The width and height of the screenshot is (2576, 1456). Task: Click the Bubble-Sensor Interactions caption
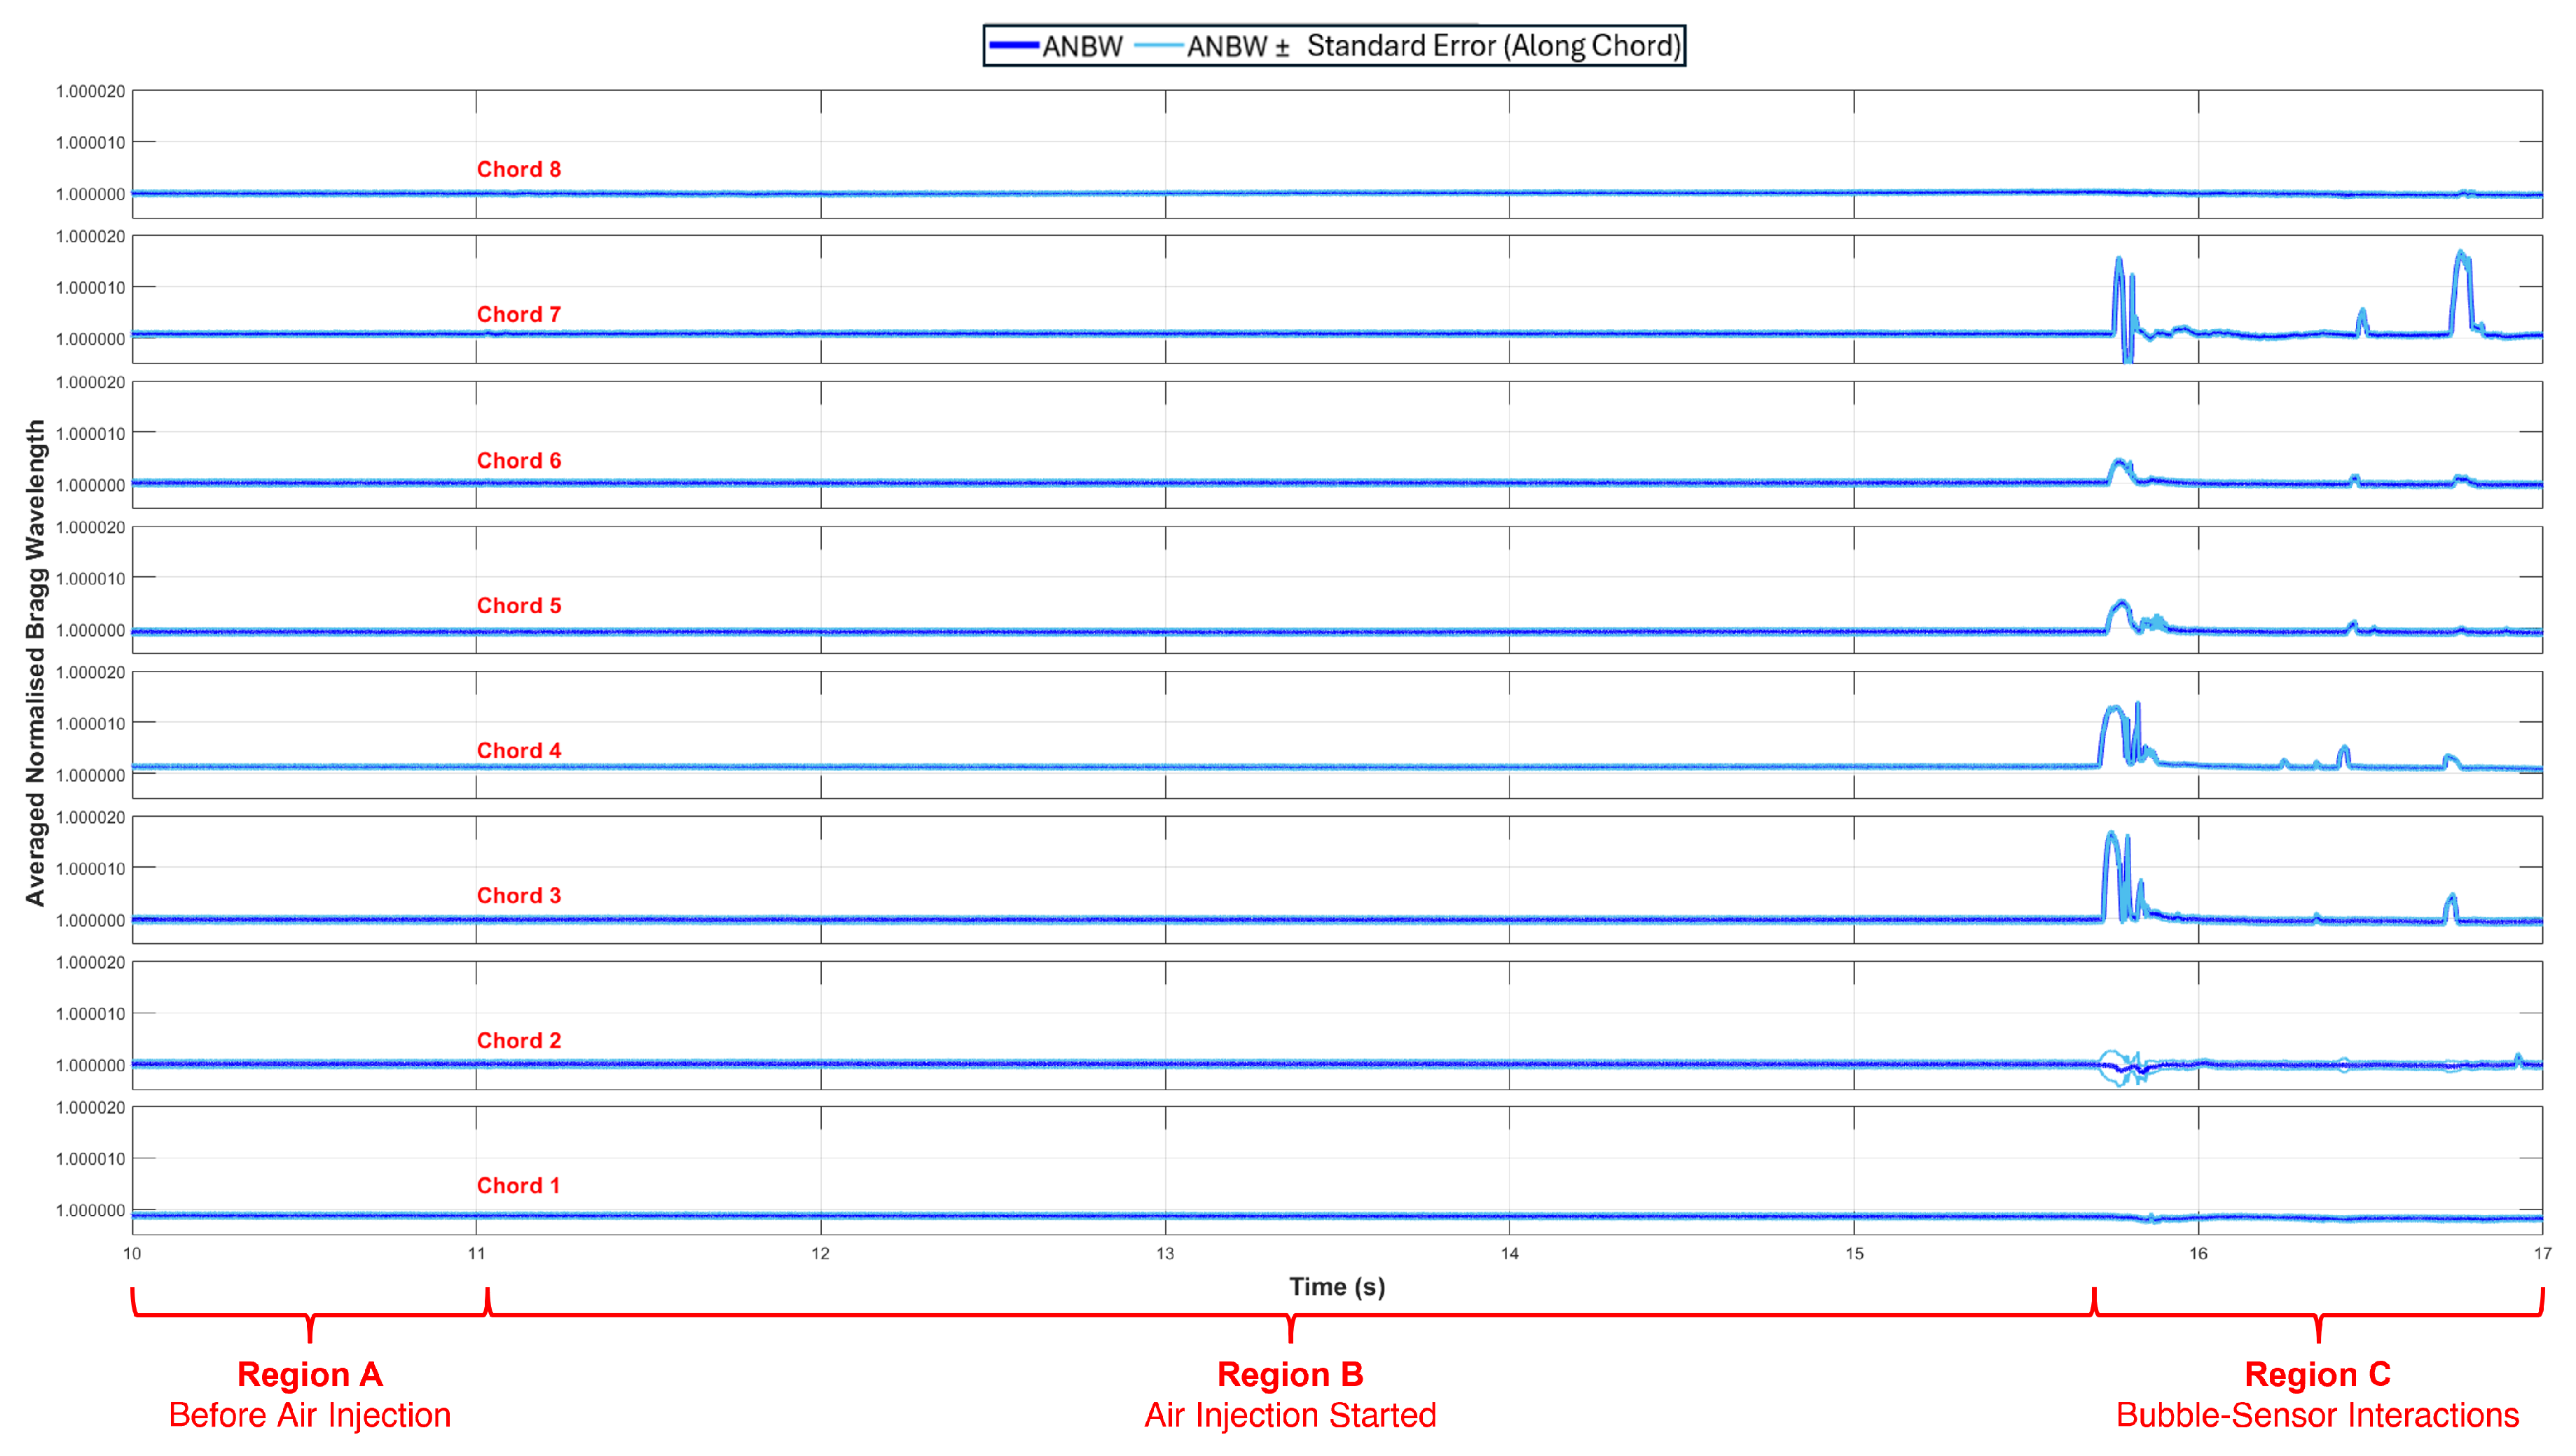point(2317,1415)
